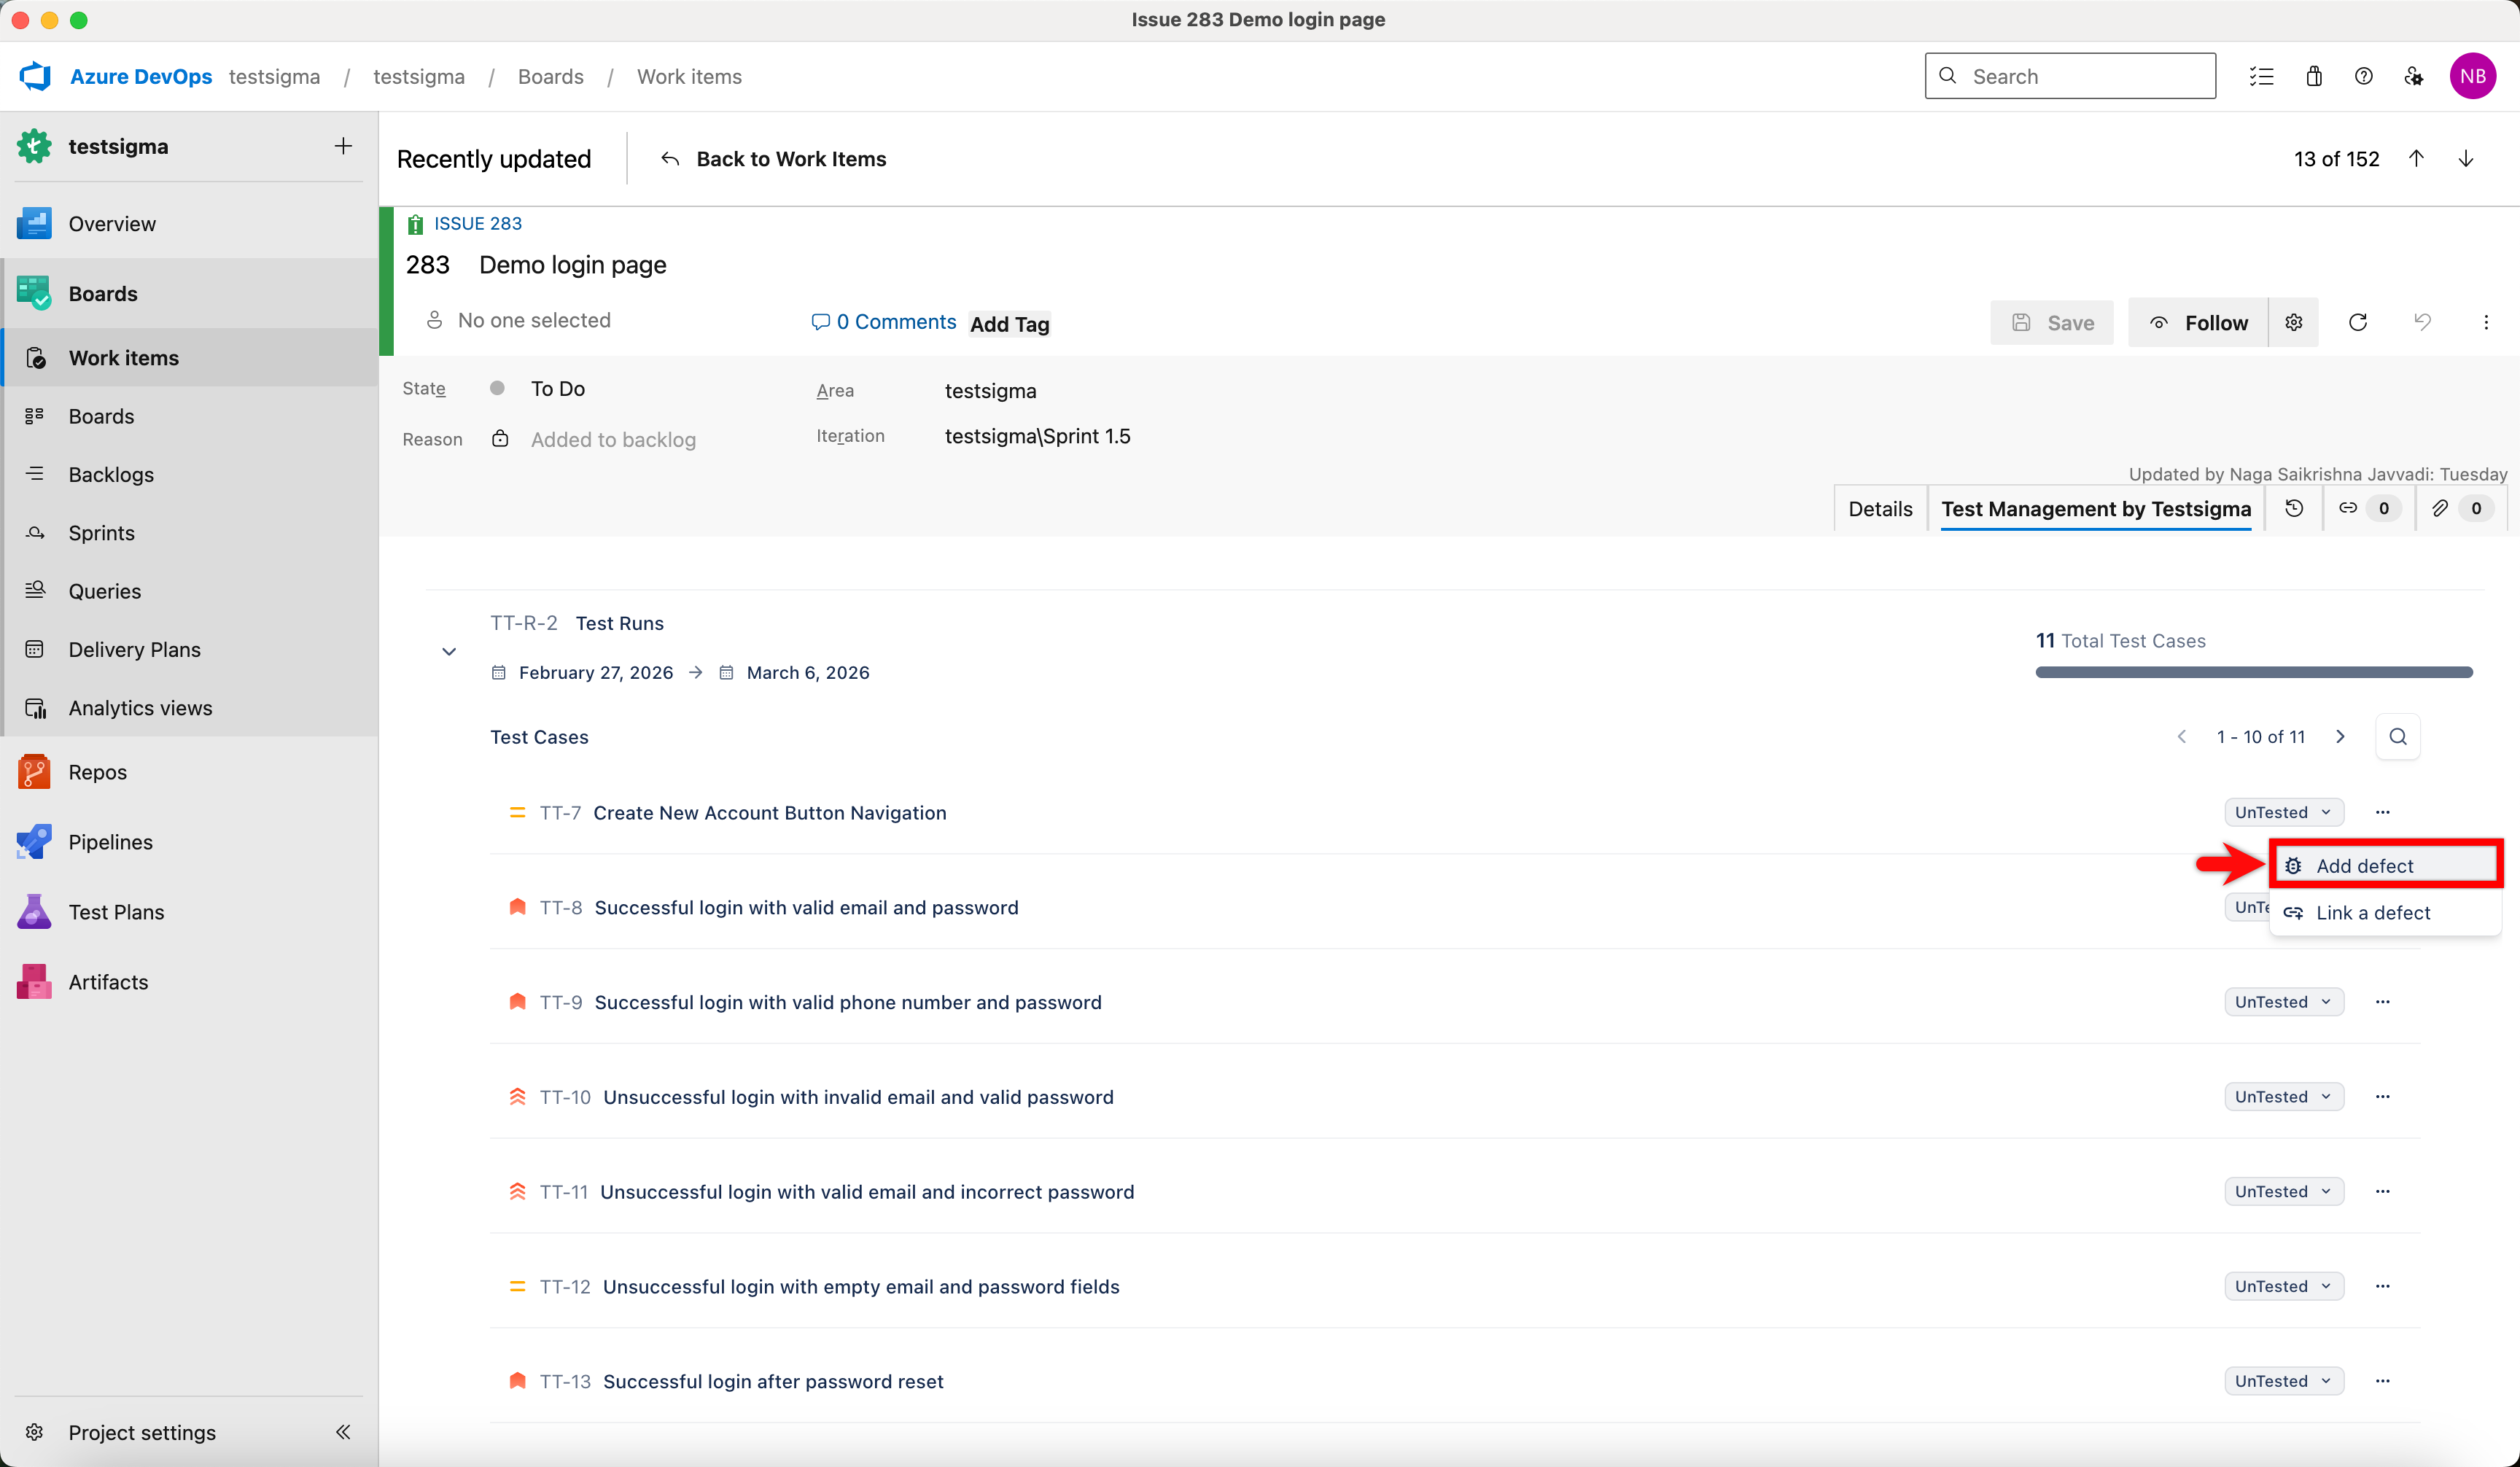
Task: Open Sprints in the sidebar
Action: [190, 533]
